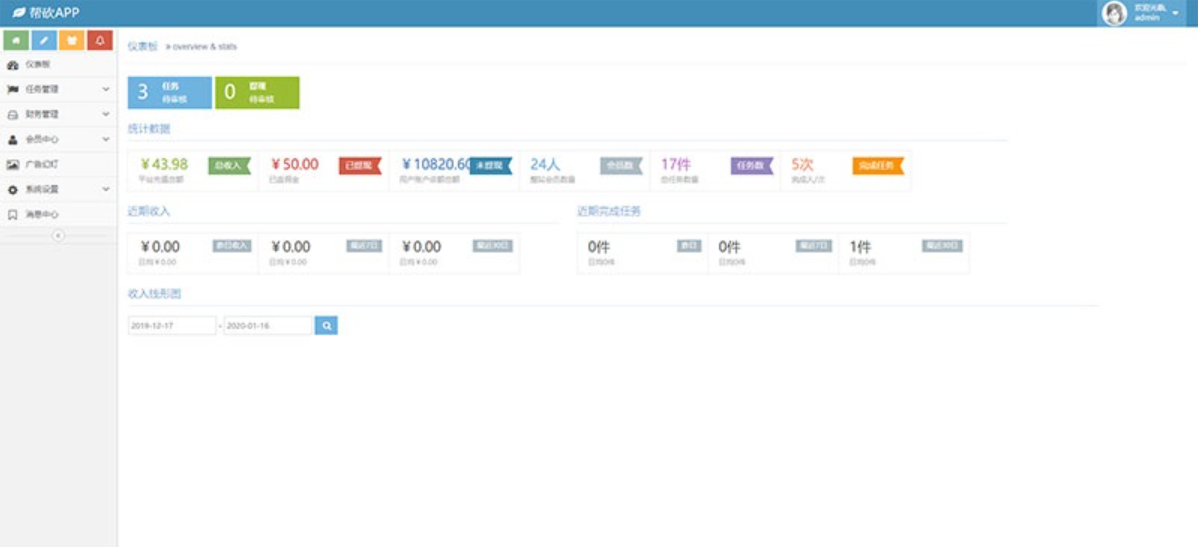The width and height of the screenshot is (1198, 547).
Task: Click the 收入线形图 section heading
Action: [154, 293]
